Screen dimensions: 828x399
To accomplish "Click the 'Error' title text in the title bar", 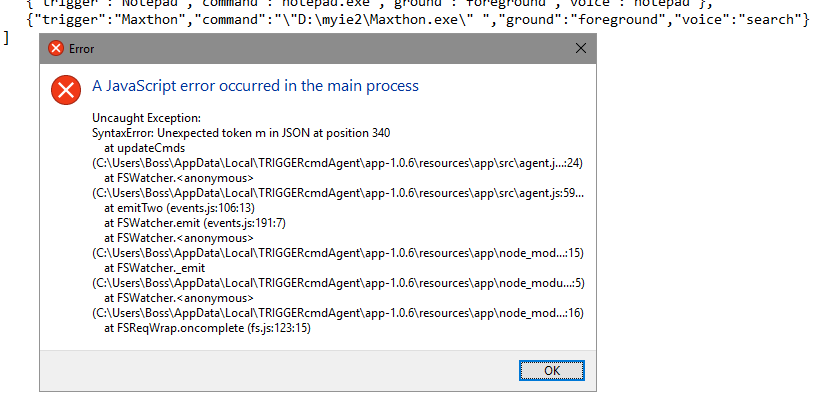I will pyautogui.click(x=81, y=49).
